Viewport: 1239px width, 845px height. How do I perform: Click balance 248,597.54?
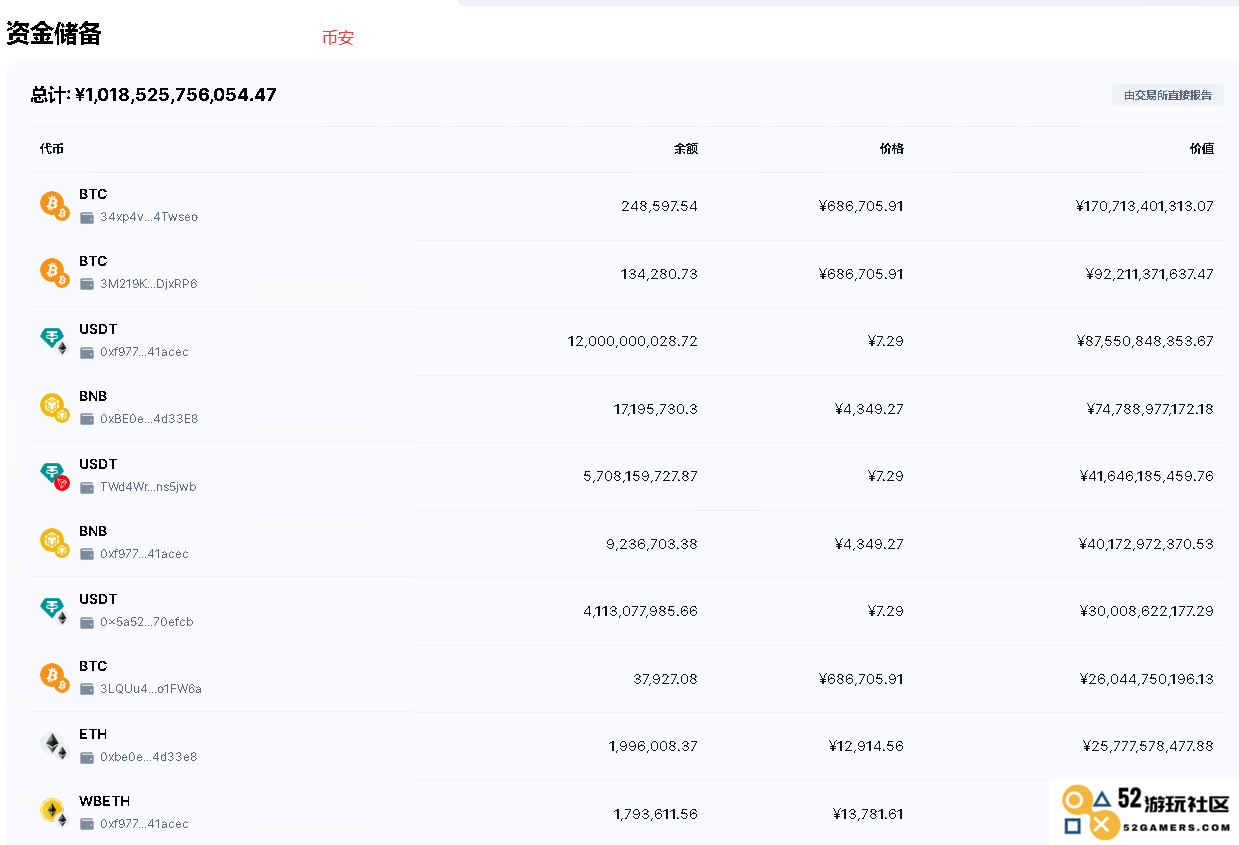[659, 206]
